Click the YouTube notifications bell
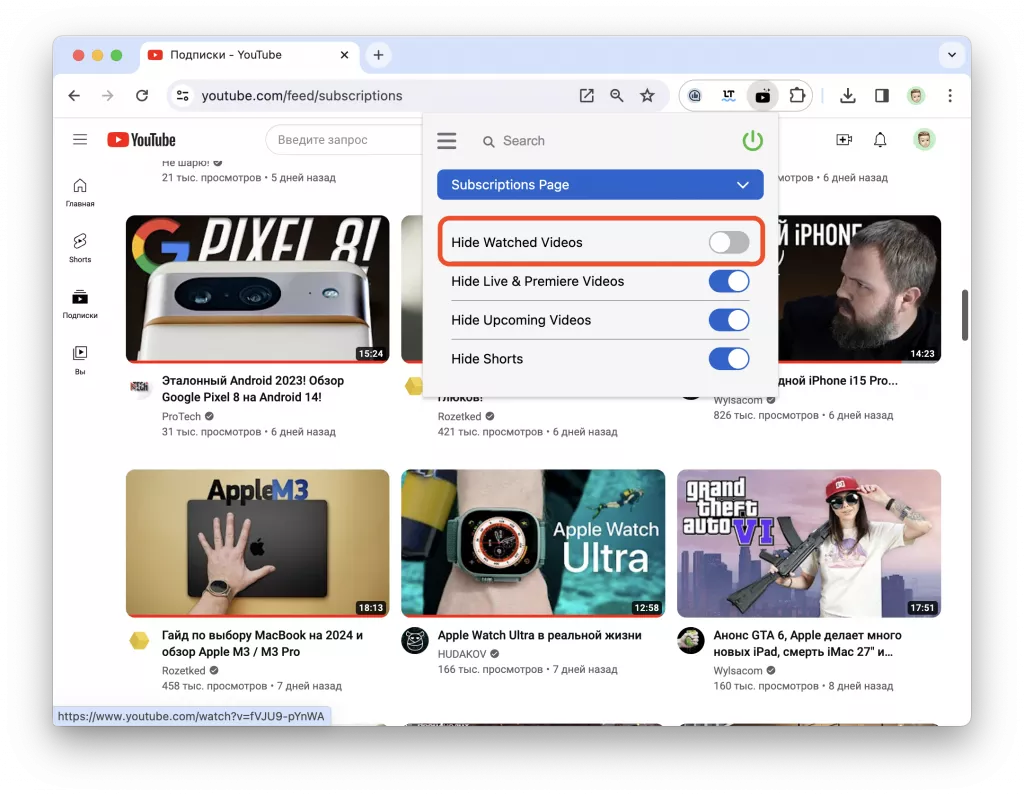Image resolution: width=1024 pixels, height=796 pixels. 879,139
